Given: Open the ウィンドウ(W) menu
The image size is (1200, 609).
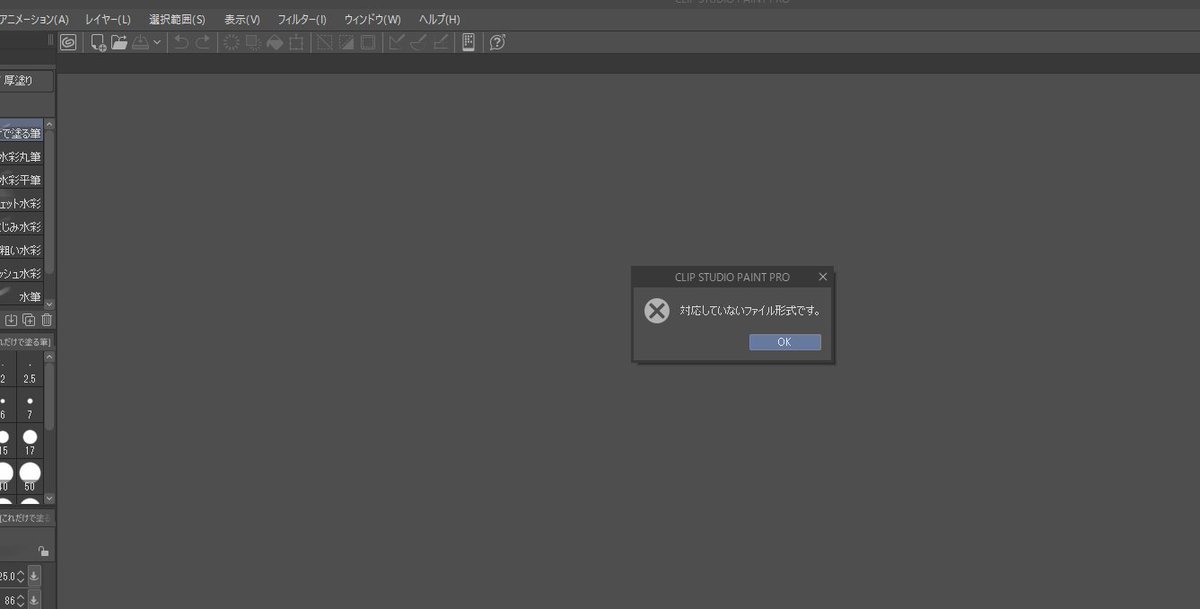Looking at the screenshot, I should pyautogui.click(x=372, y=19).
